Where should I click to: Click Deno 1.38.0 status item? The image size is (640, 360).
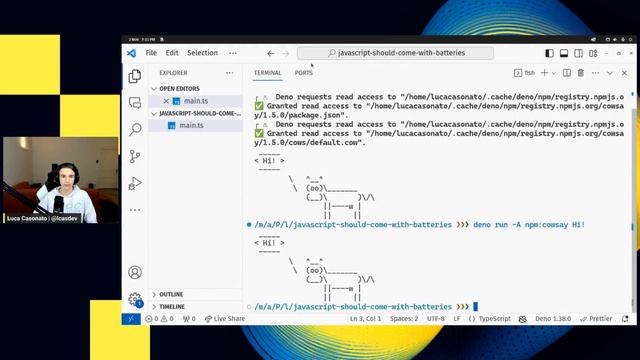coord(553,319)
